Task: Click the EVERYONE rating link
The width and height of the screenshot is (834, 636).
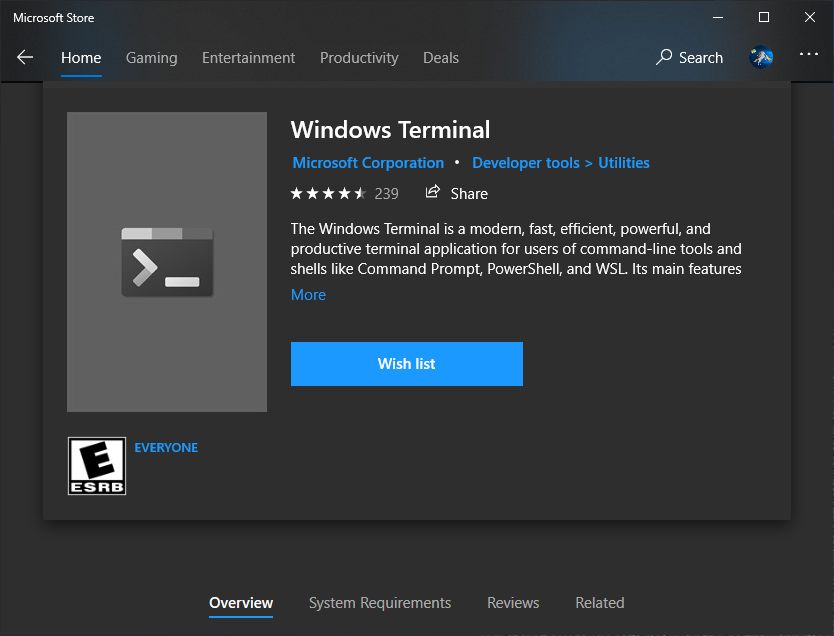Action: [166, 448]
